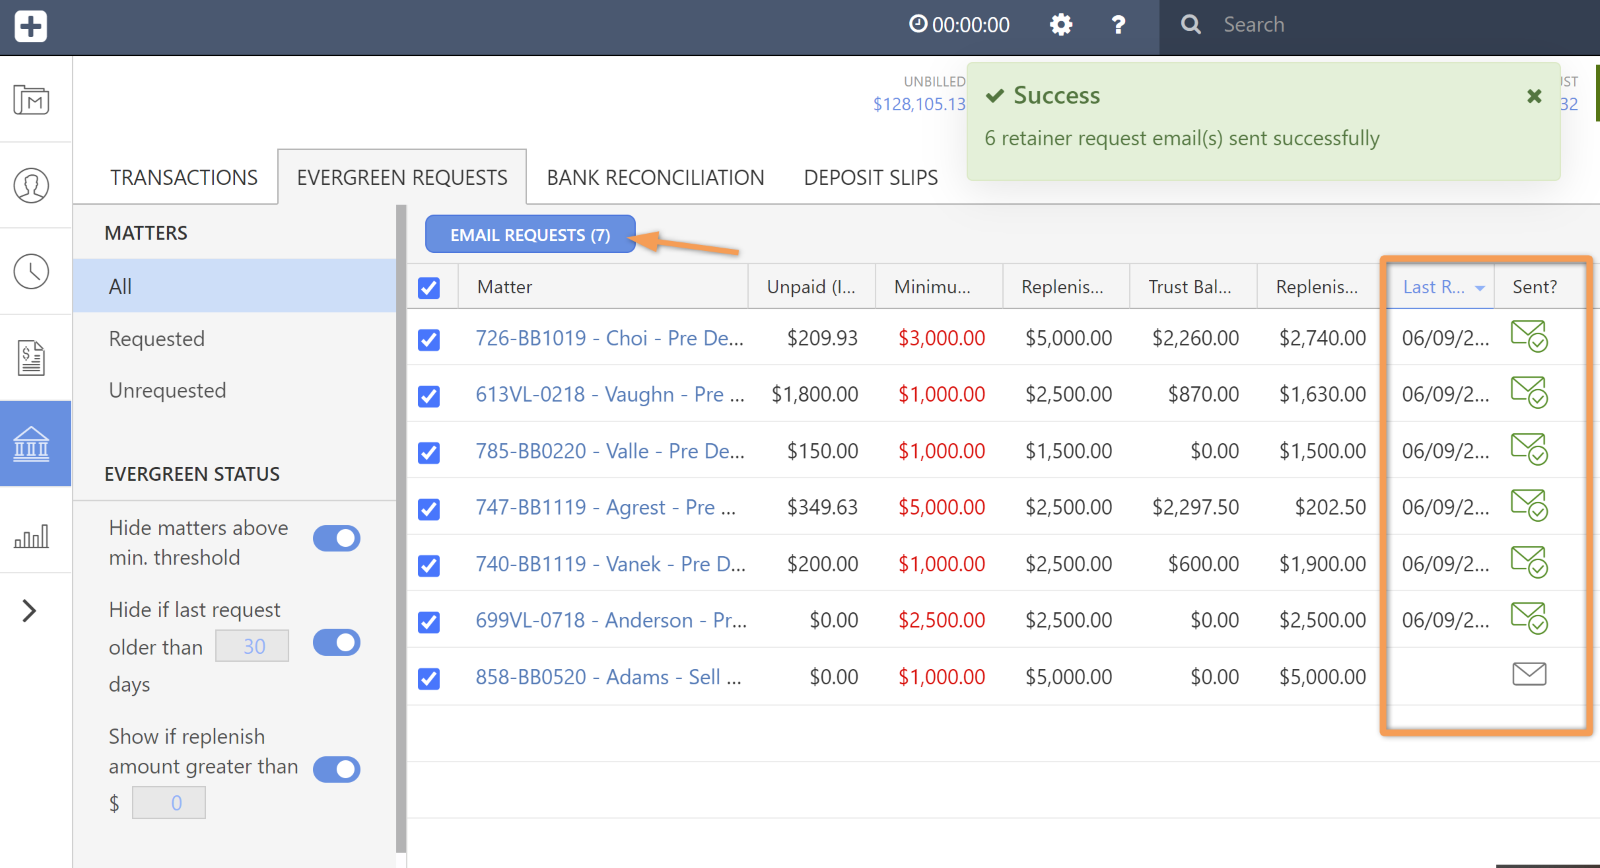Click unsent envelope icon for Adams matter
This screenshot has width=1600, height=868.
[x=1528, y=674]
